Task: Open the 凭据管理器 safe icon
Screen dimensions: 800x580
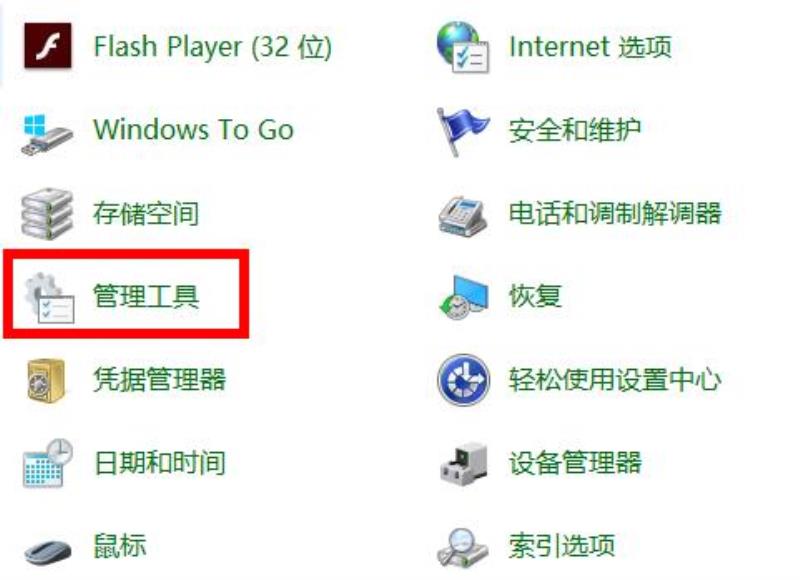Action: (x=46, y=381)
